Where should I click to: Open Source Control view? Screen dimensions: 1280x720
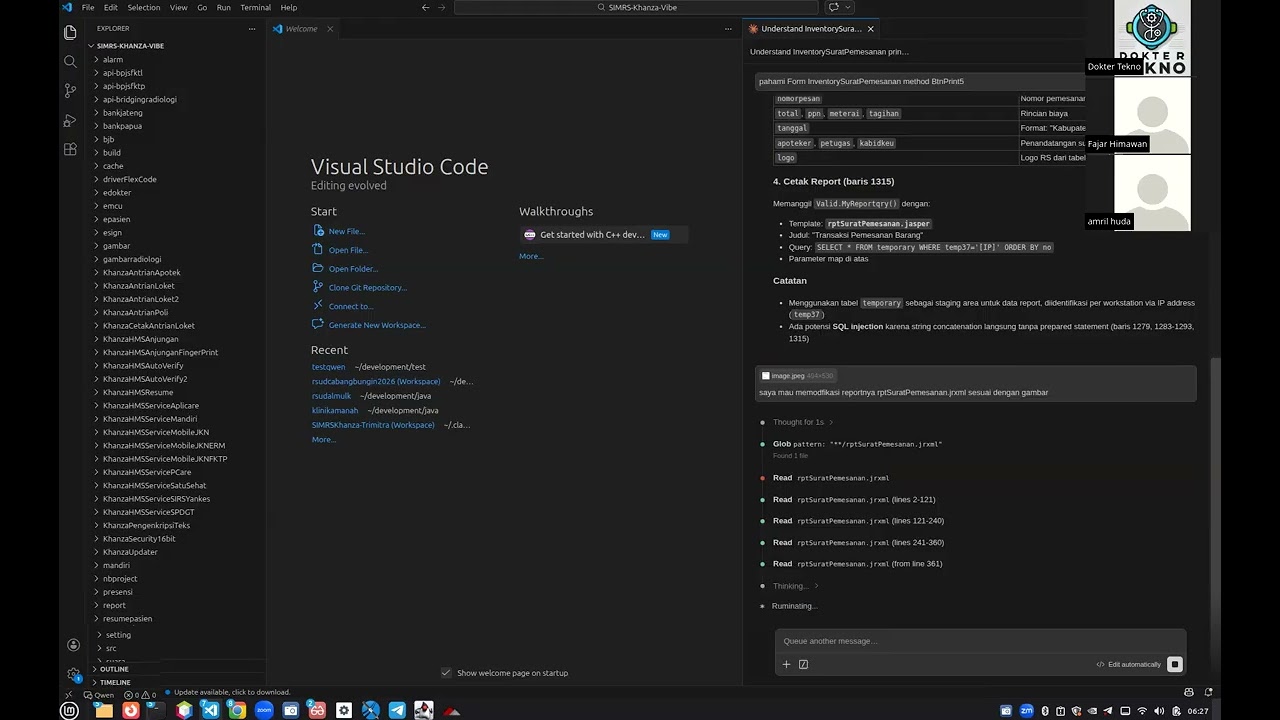pyautogui.click(x=70, y=90)
